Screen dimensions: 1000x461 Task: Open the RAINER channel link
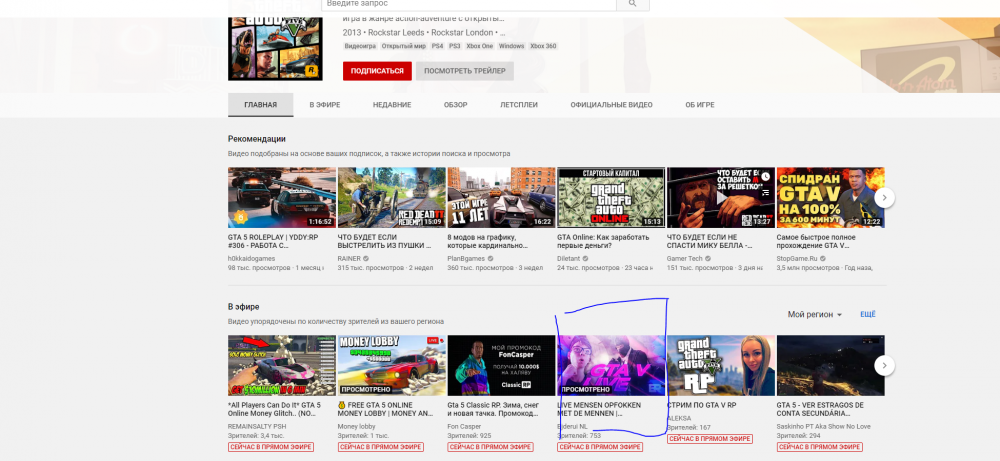pos(350,258)
